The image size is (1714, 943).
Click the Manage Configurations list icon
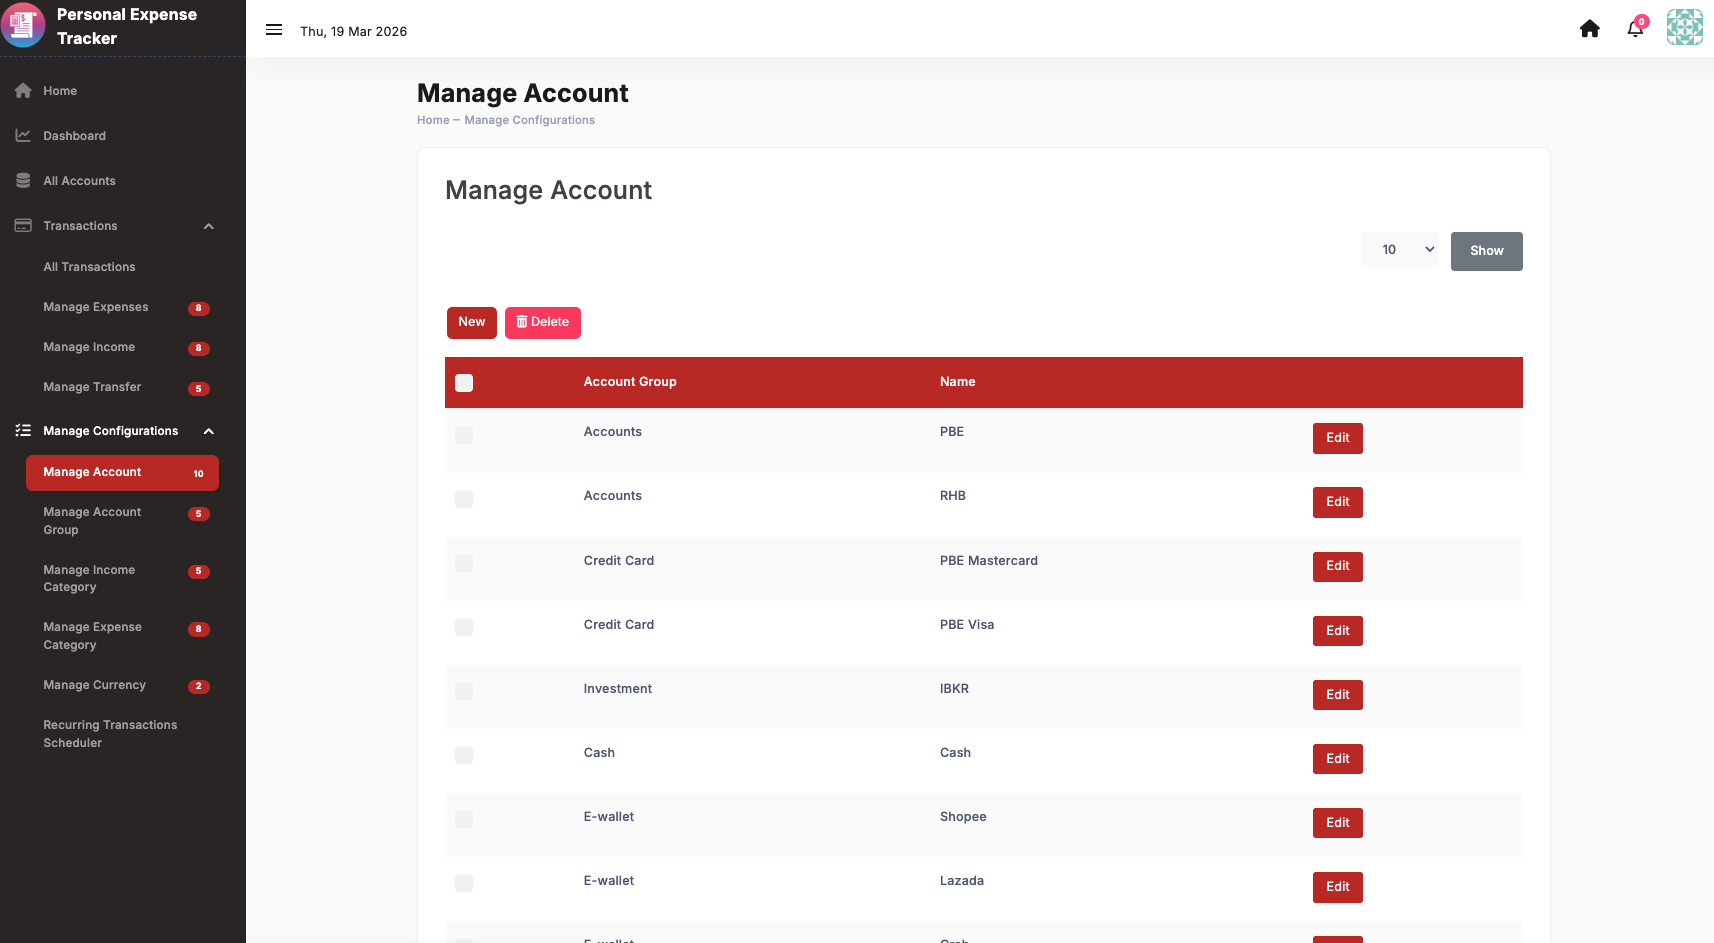point(23,431)
